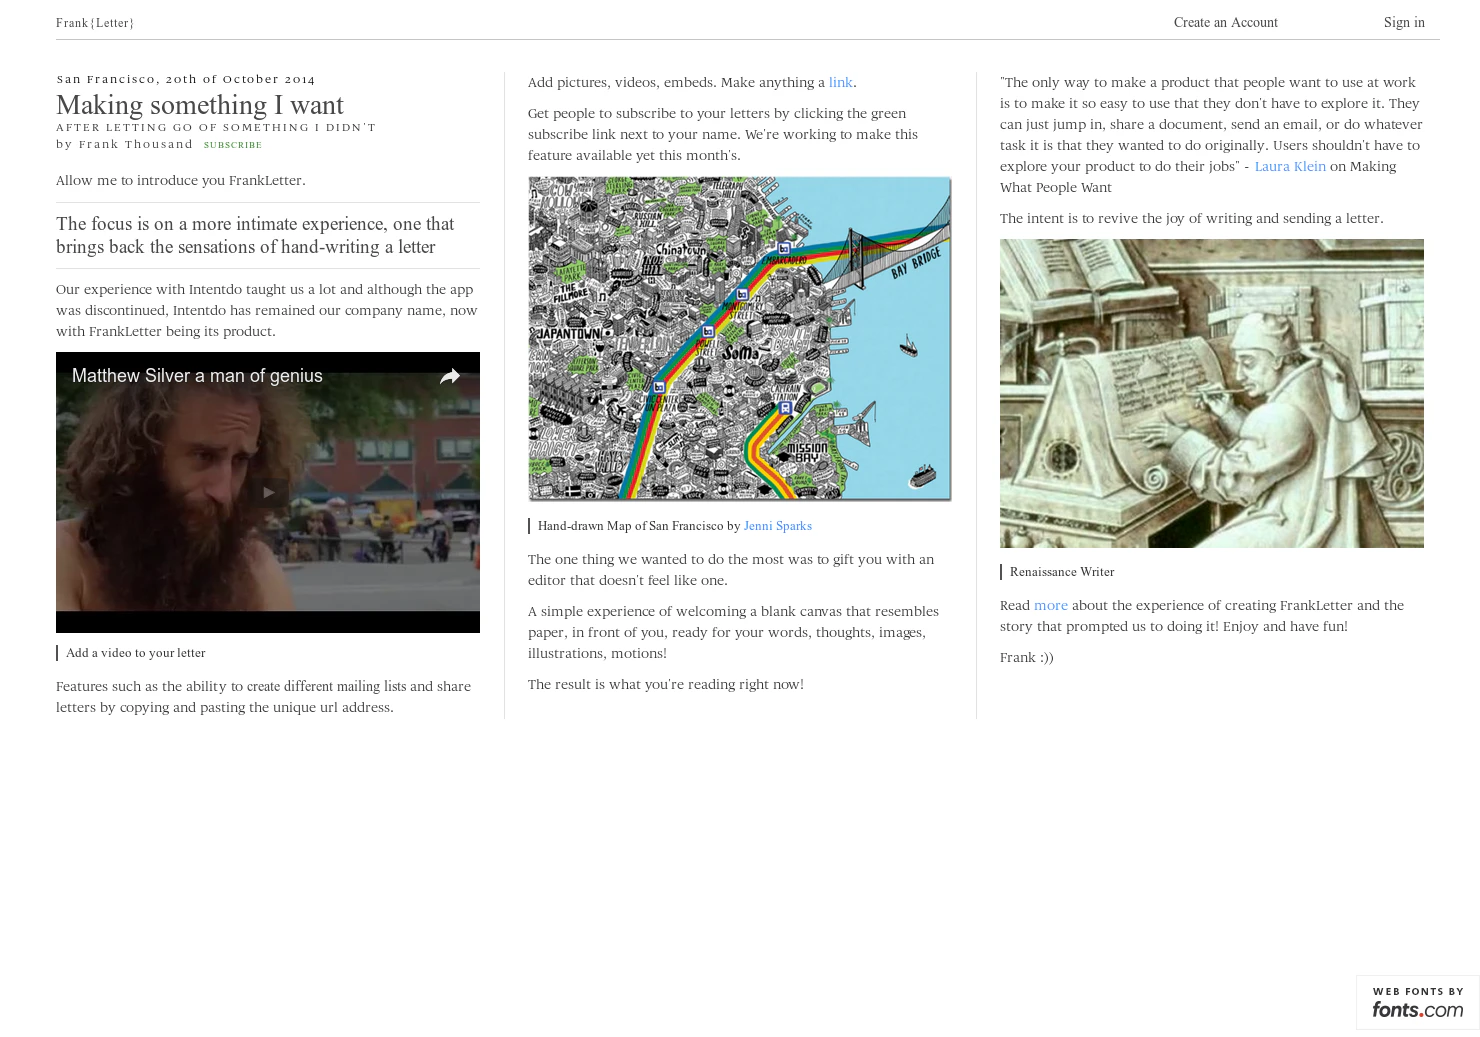This screenshot has height=1037, width=1480.
Task: Click the author name 'Frank Thousand'
Action: (136, 144)
